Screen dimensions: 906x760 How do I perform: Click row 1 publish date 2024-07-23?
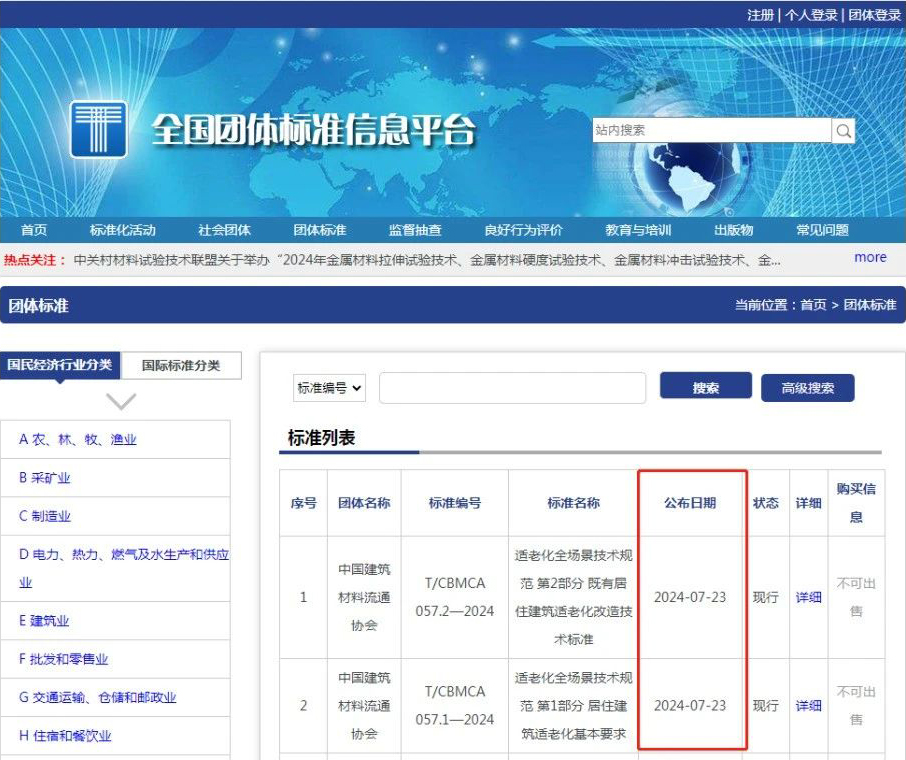tap(690, 597)
